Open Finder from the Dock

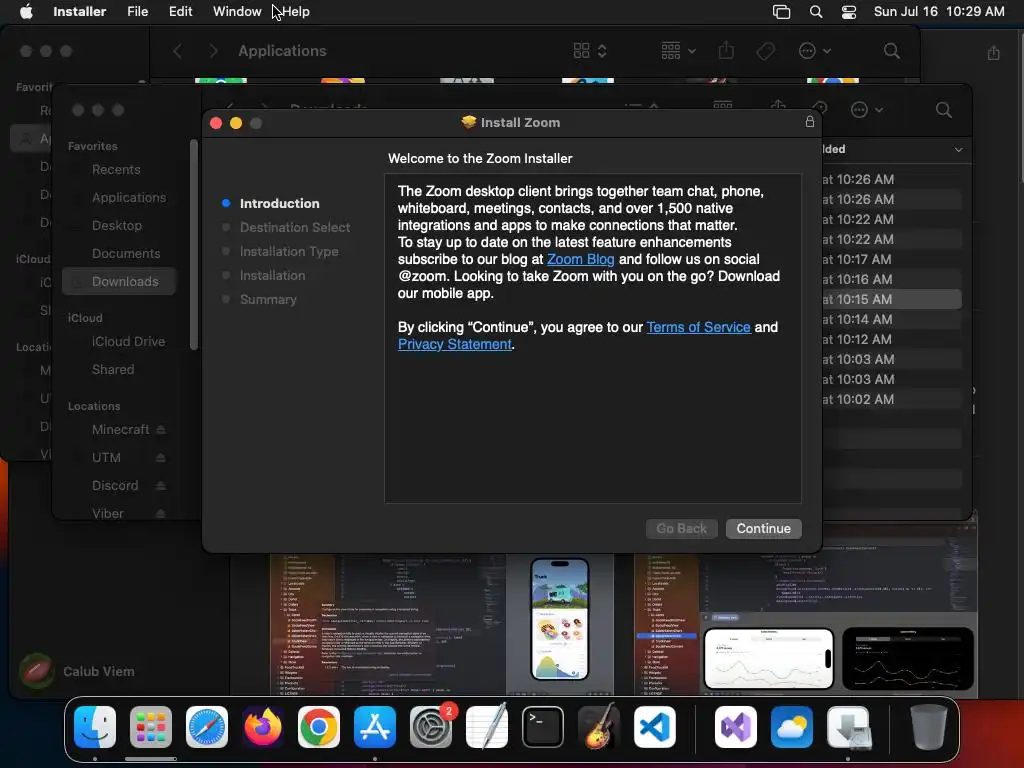(x=95, y=727)
